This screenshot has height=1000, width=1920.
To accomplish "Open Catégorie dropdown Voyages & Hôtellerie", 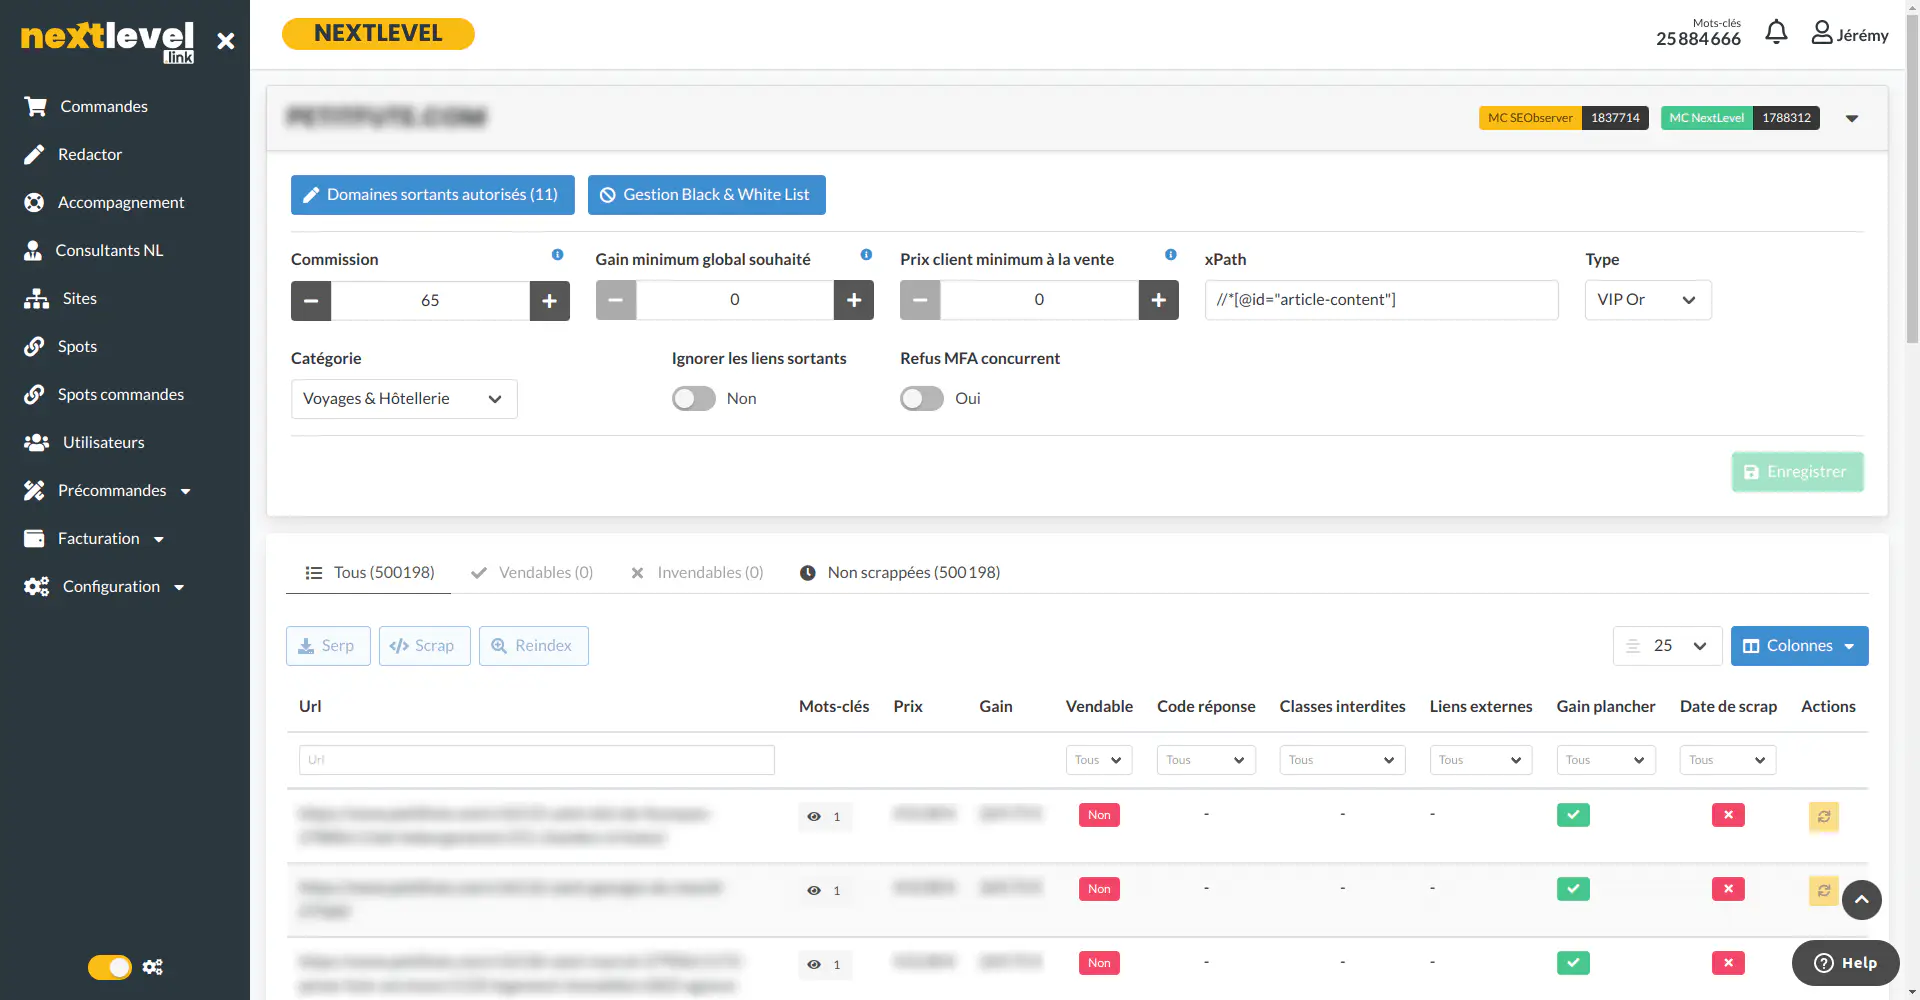I will coord(404,399).
